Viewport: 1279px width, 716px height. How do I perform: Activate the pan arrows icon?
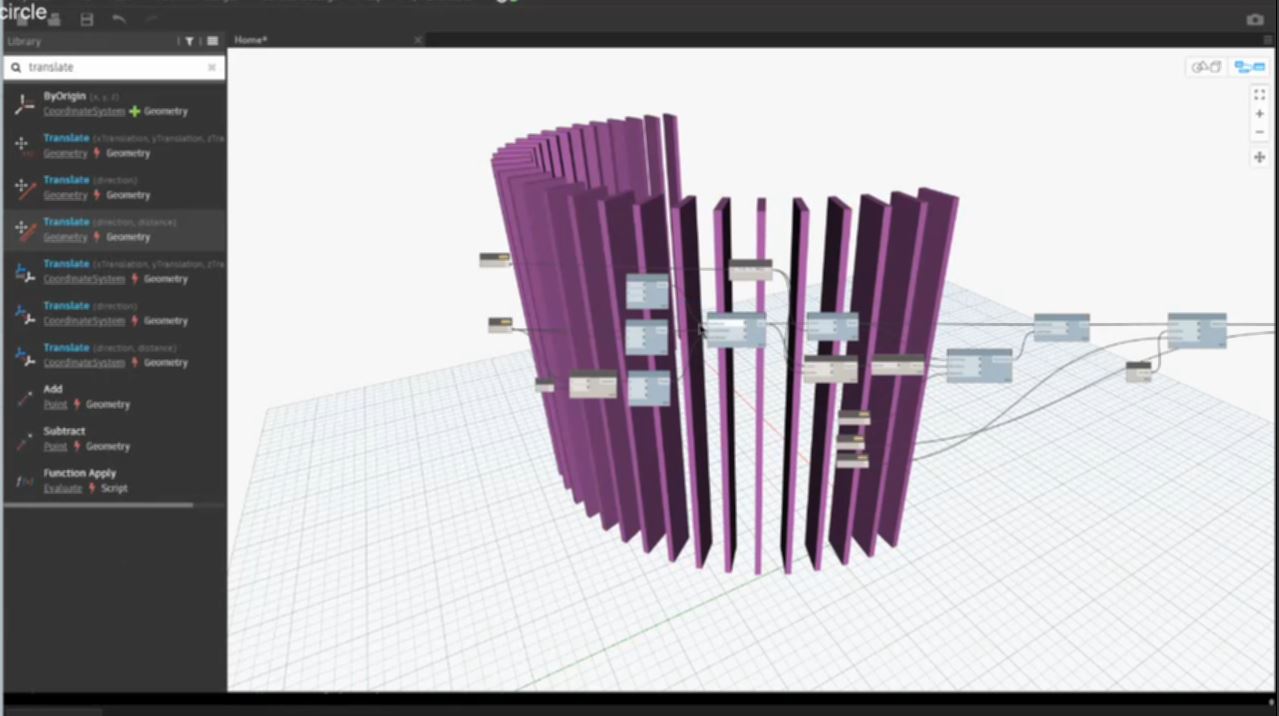[x=1259, y=157]
